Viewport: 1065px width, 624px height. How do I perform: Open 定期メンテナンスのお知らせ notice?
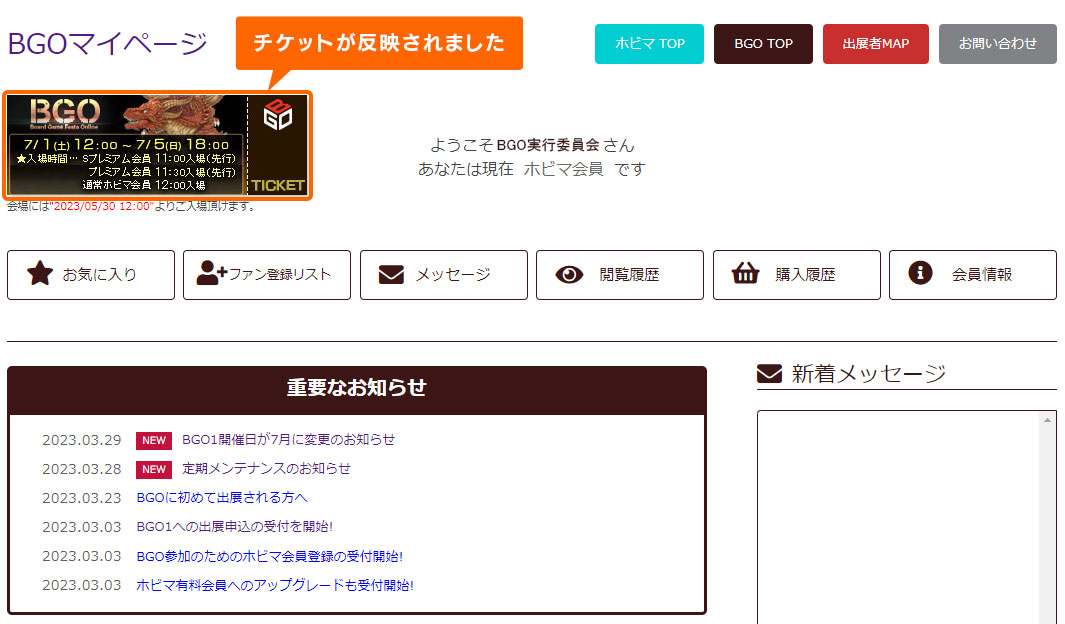click(266, 469)
